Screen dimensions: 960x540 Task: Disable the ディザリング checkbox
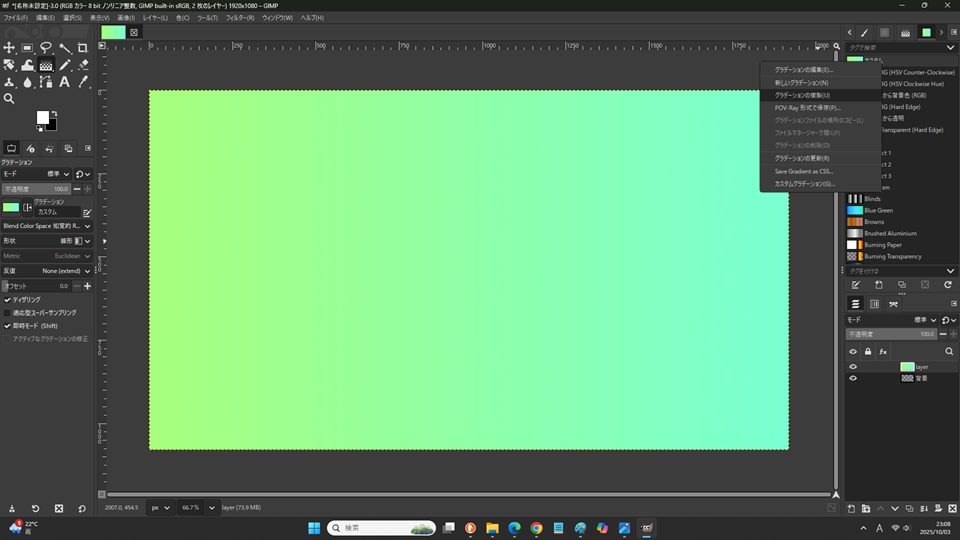coord(8,299)
